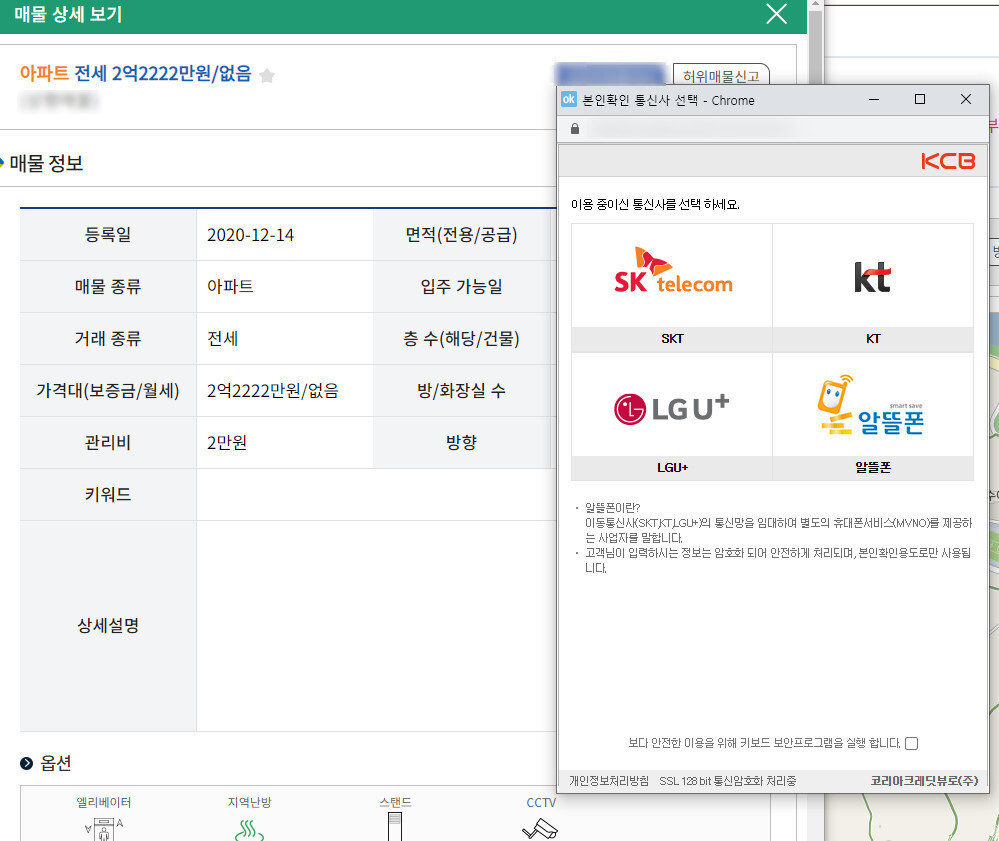Click the 층 수(해당/건물) header cell

(461, 339)
